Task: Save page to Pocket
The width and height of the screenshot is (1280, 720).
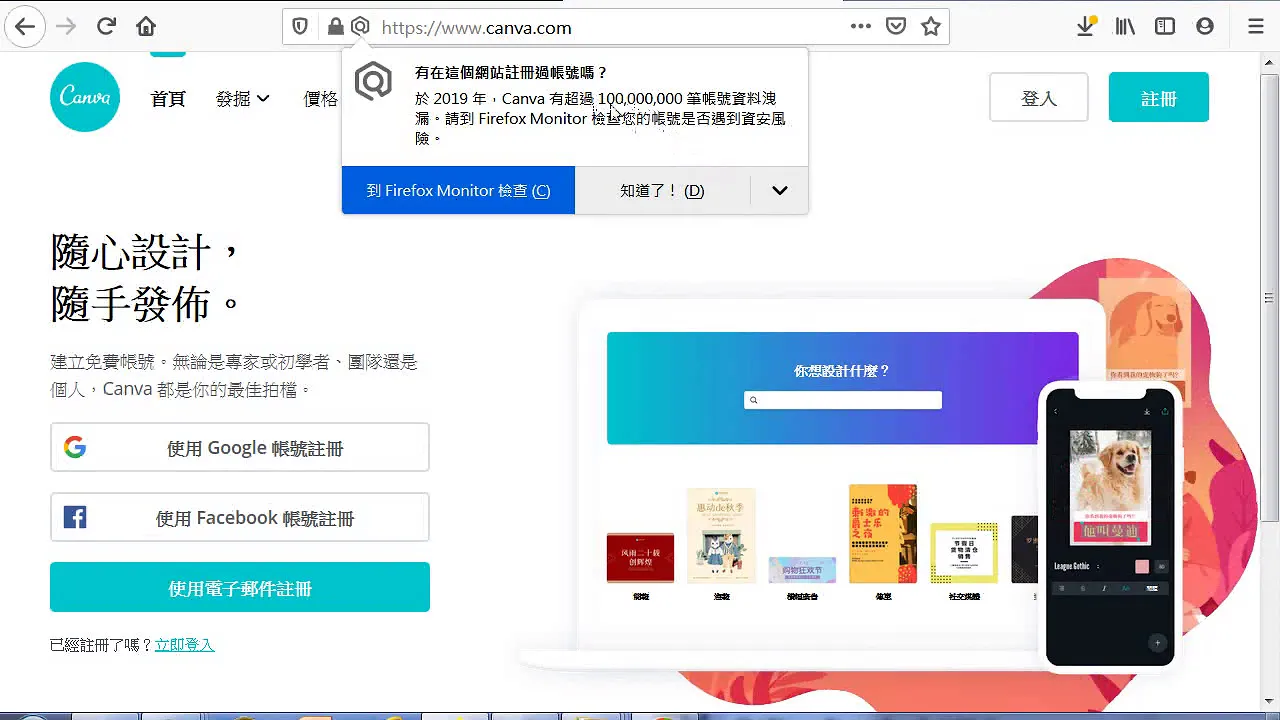Action: 896,27
